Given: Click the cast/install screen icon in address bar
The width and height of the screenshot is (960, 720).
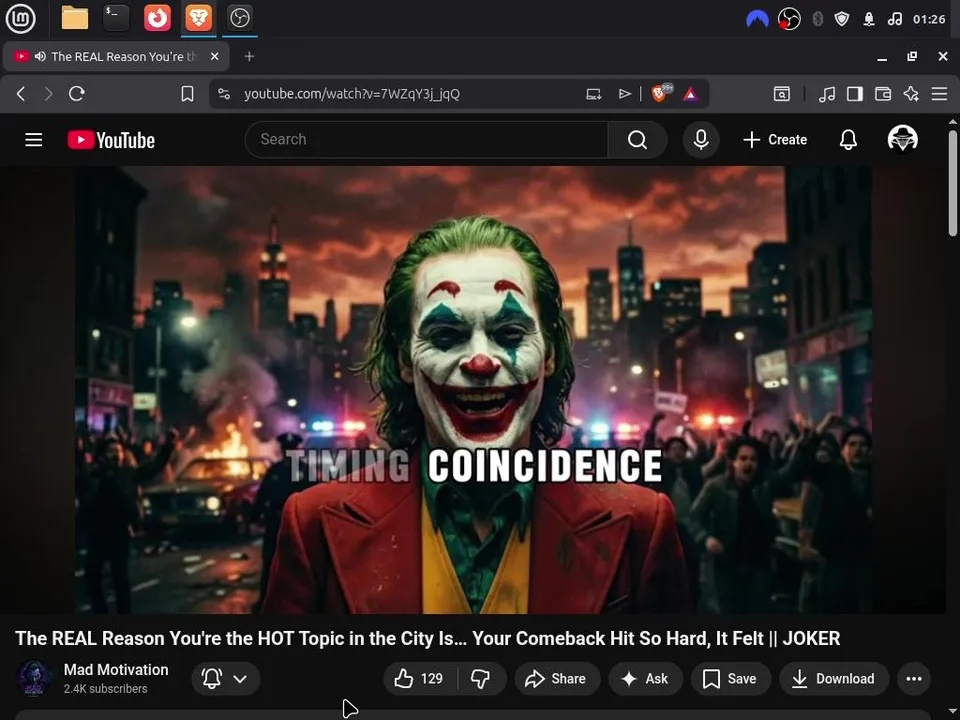Looking at the screenshot, I should pyautogui.click(x=593, y=94).
